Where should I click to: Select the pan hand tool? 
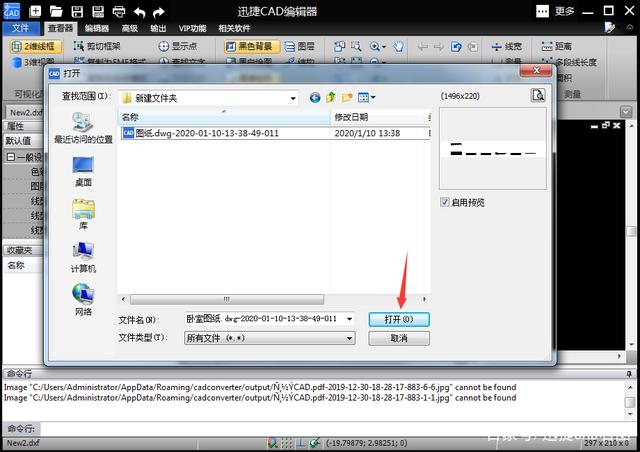pos(398,46)
